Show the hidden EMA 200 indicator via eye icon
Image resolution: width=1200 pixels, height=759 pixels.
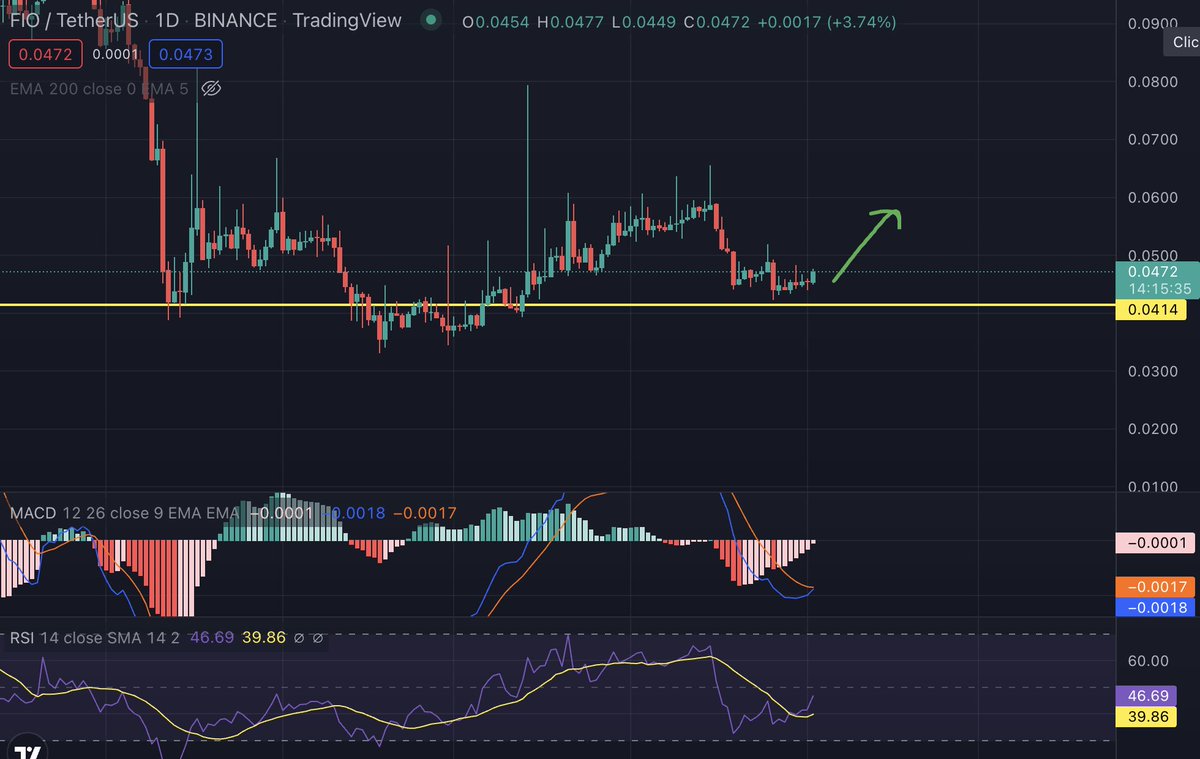pyautogui.click(x=210, y=88)
